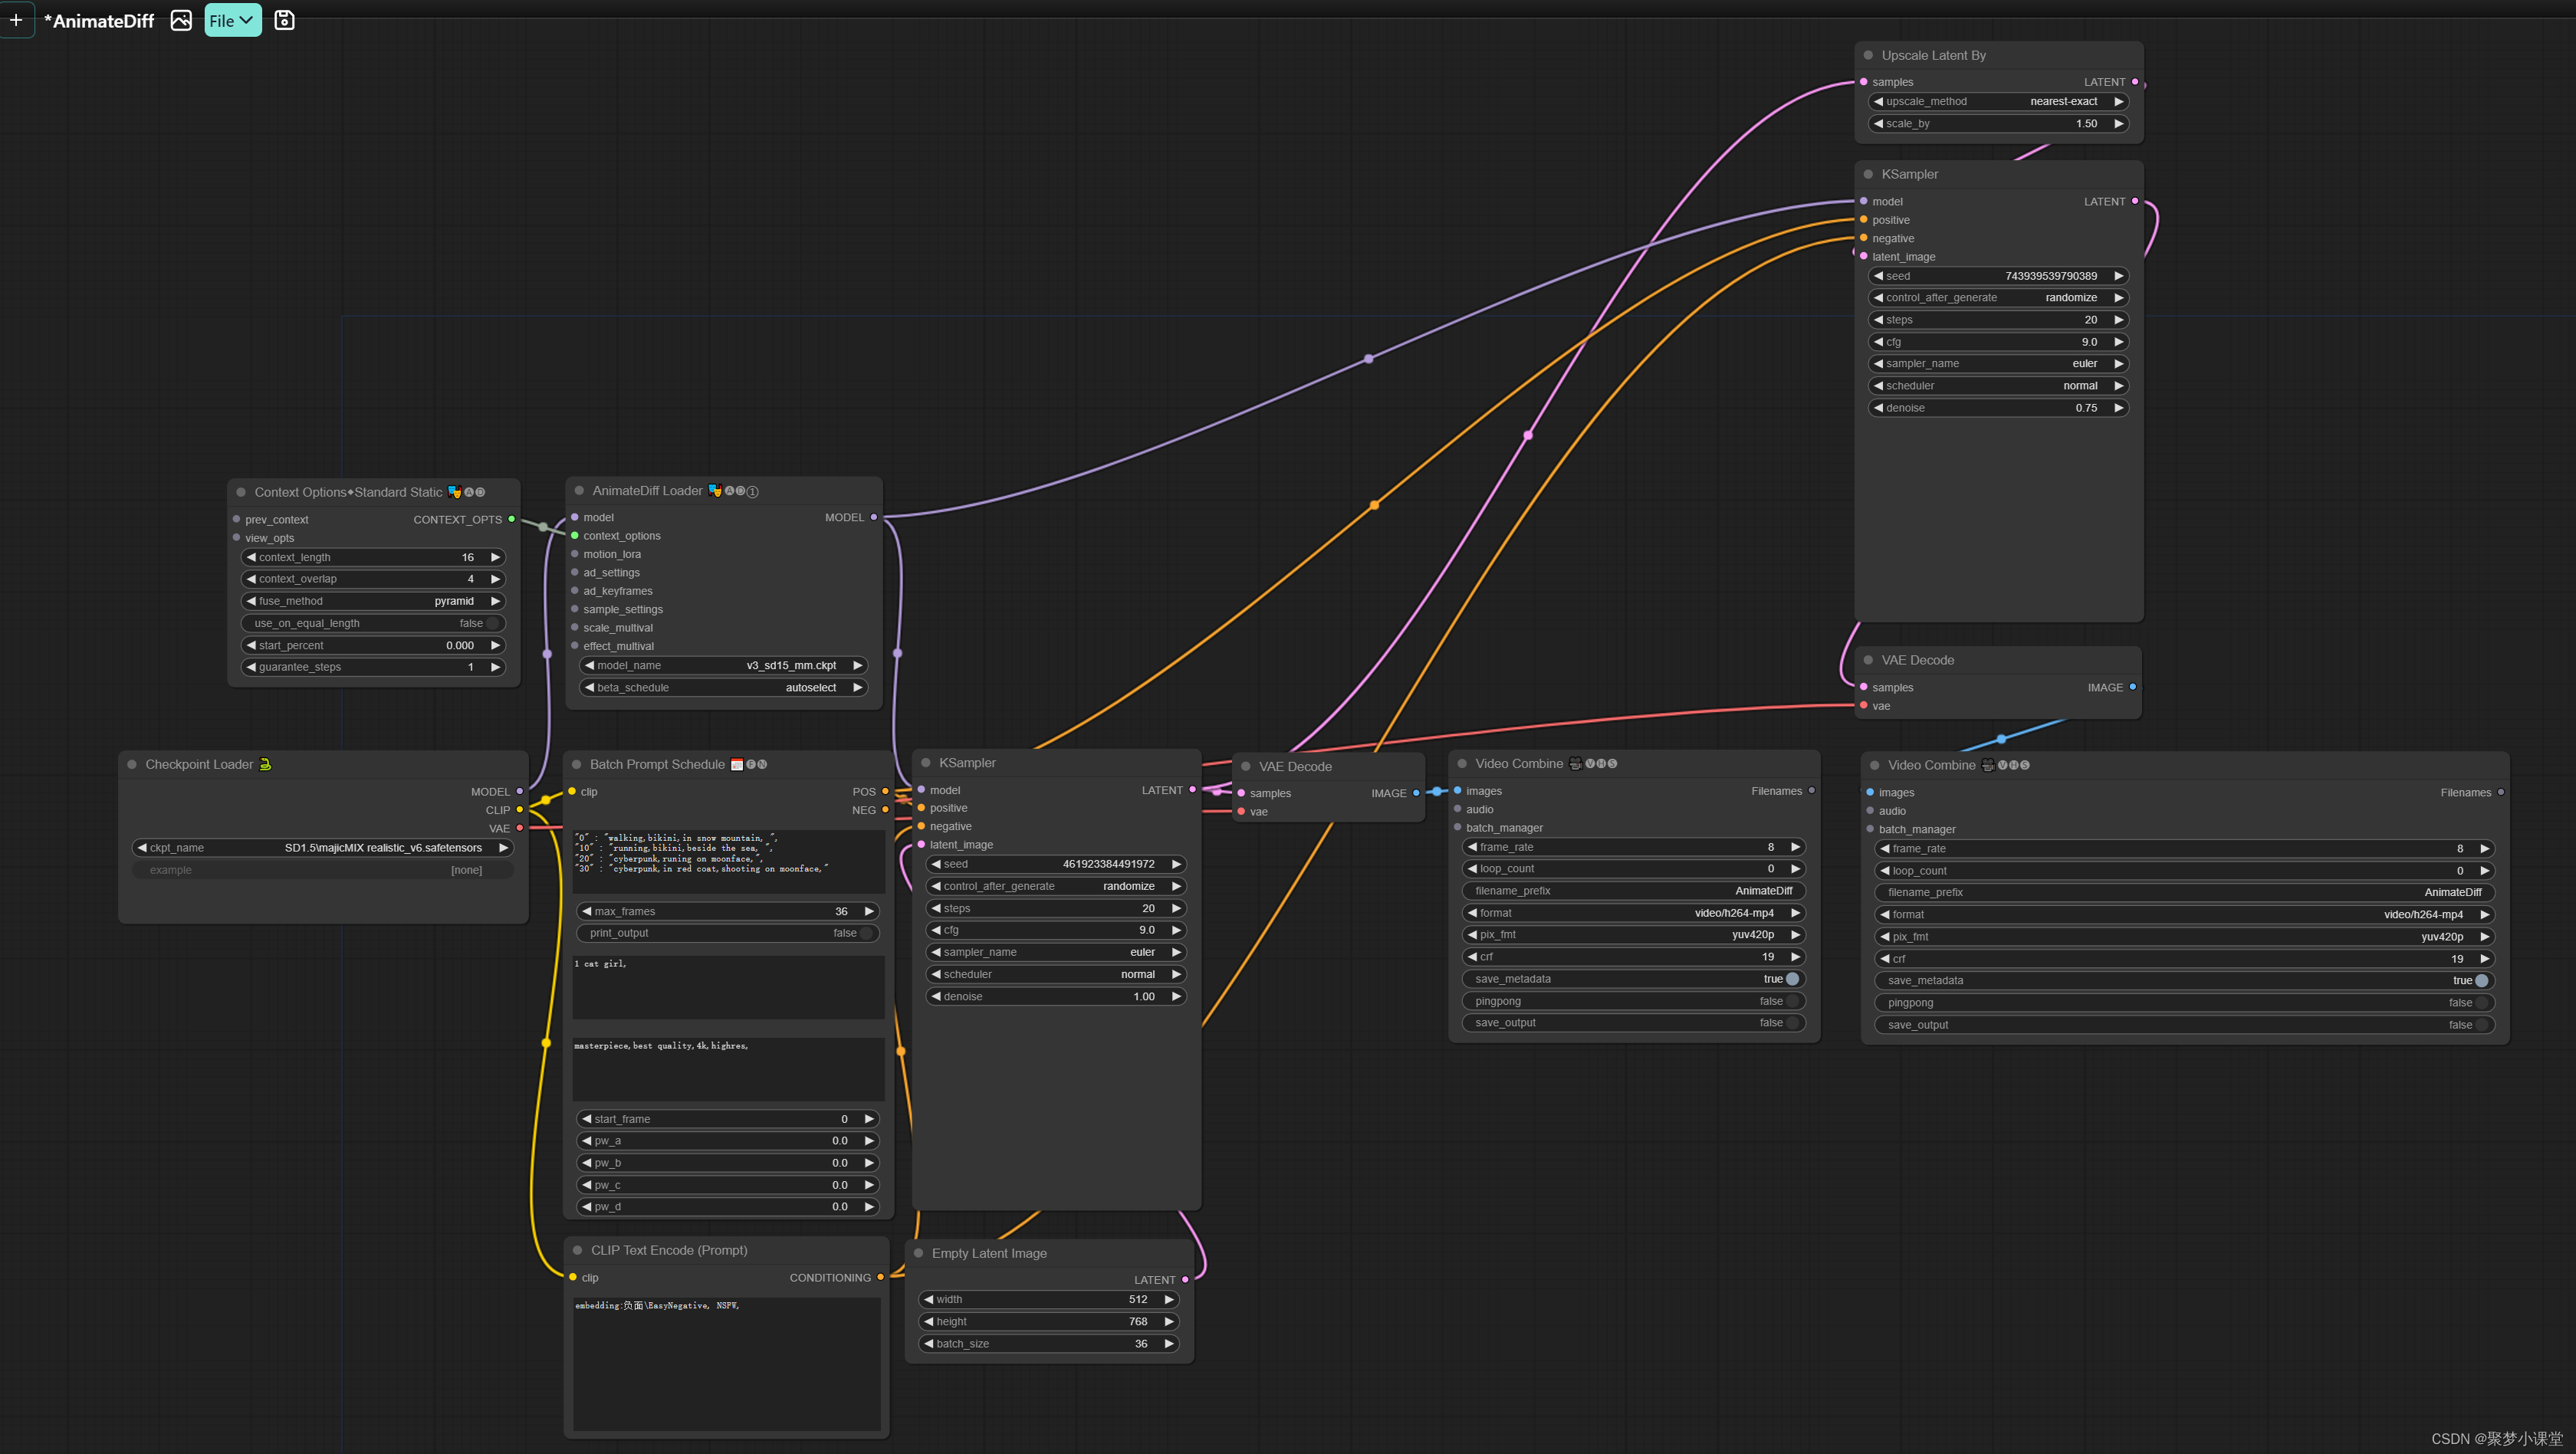Collapse the KSampler node with denoise 0.75
This screenshot has height=1454, width=2576.
[x=1868, y=174]
